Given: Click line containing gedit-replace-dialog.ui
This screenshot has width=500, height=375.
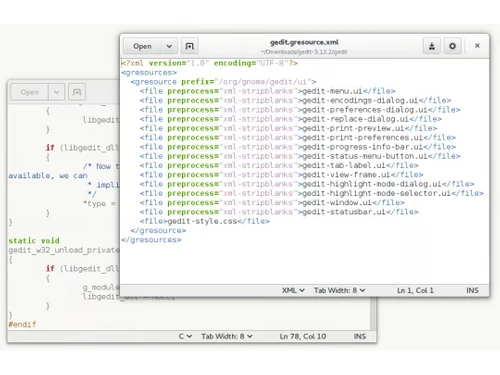Looking at the screenshot, I should [291, 119].
